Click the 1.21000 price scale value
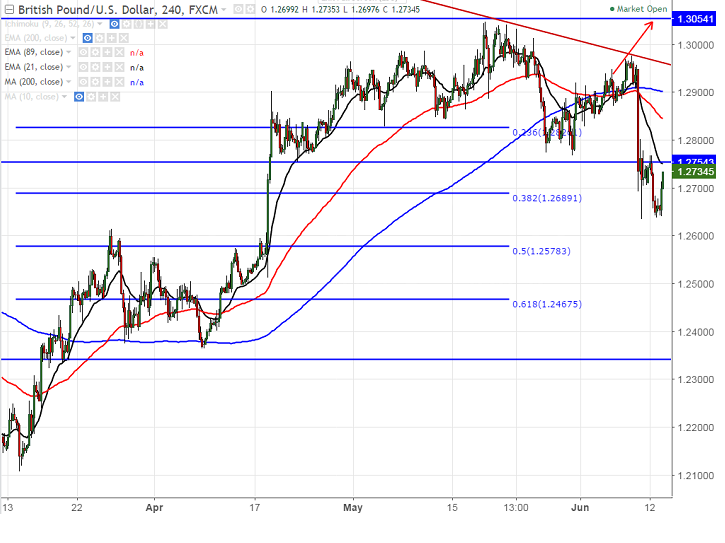Image resolution: width=725 pixels, height=543 pixels. [x=696, y=475]
